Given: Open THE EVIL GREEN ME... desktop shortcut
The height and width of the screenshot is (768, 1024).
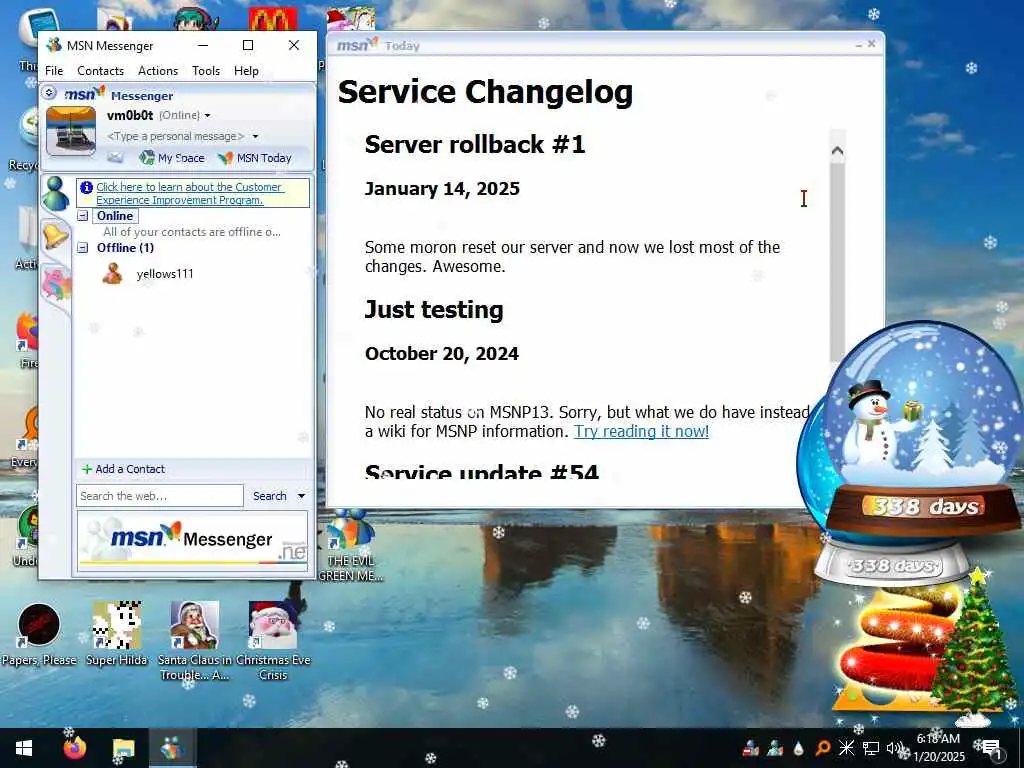Looking at the screenshot, I should point(351,547).
